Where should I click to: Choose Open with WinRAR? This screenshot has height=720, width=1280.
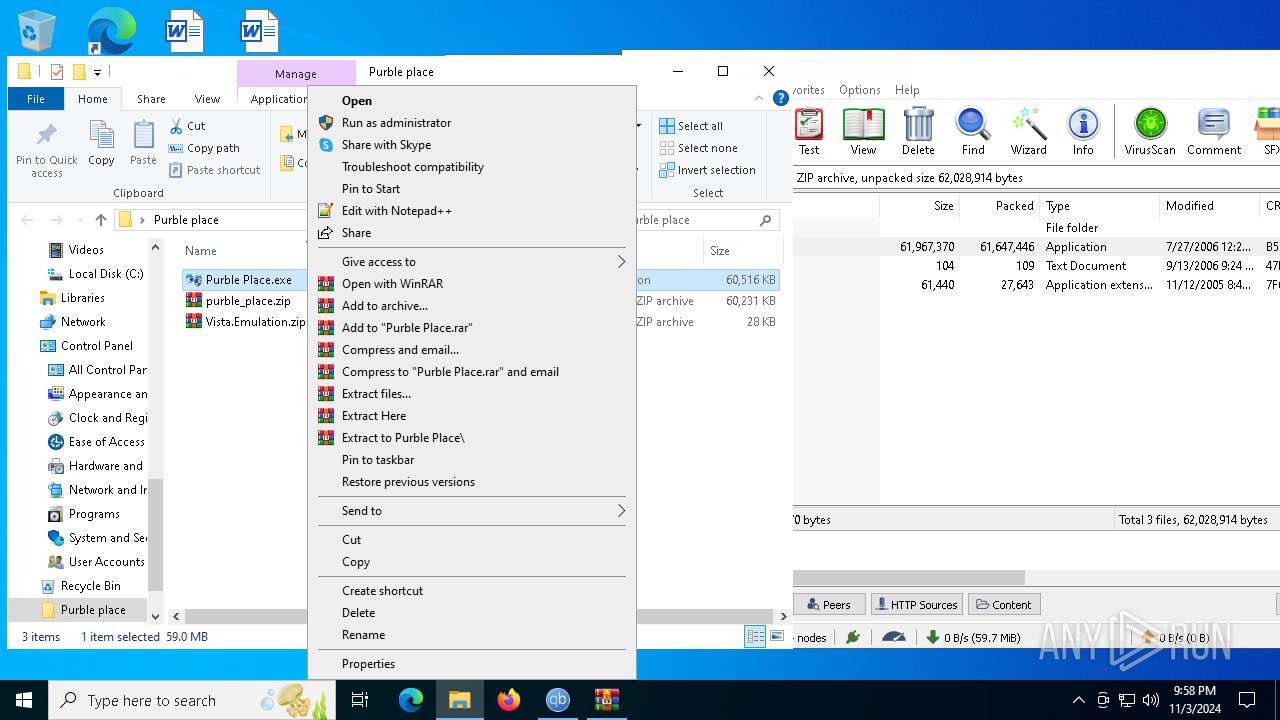click(x=472, y=284)
